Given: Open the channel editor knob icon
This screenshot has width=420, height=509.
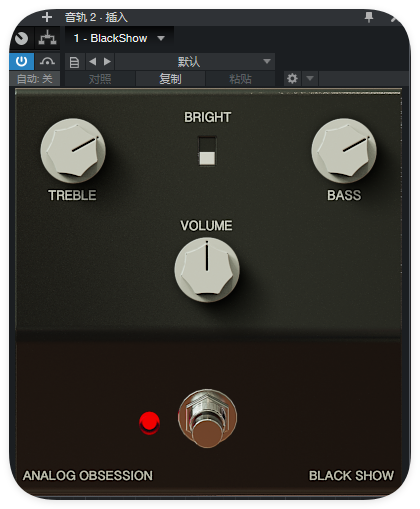Looking at the screenshot, I should [x=22, y=38].
